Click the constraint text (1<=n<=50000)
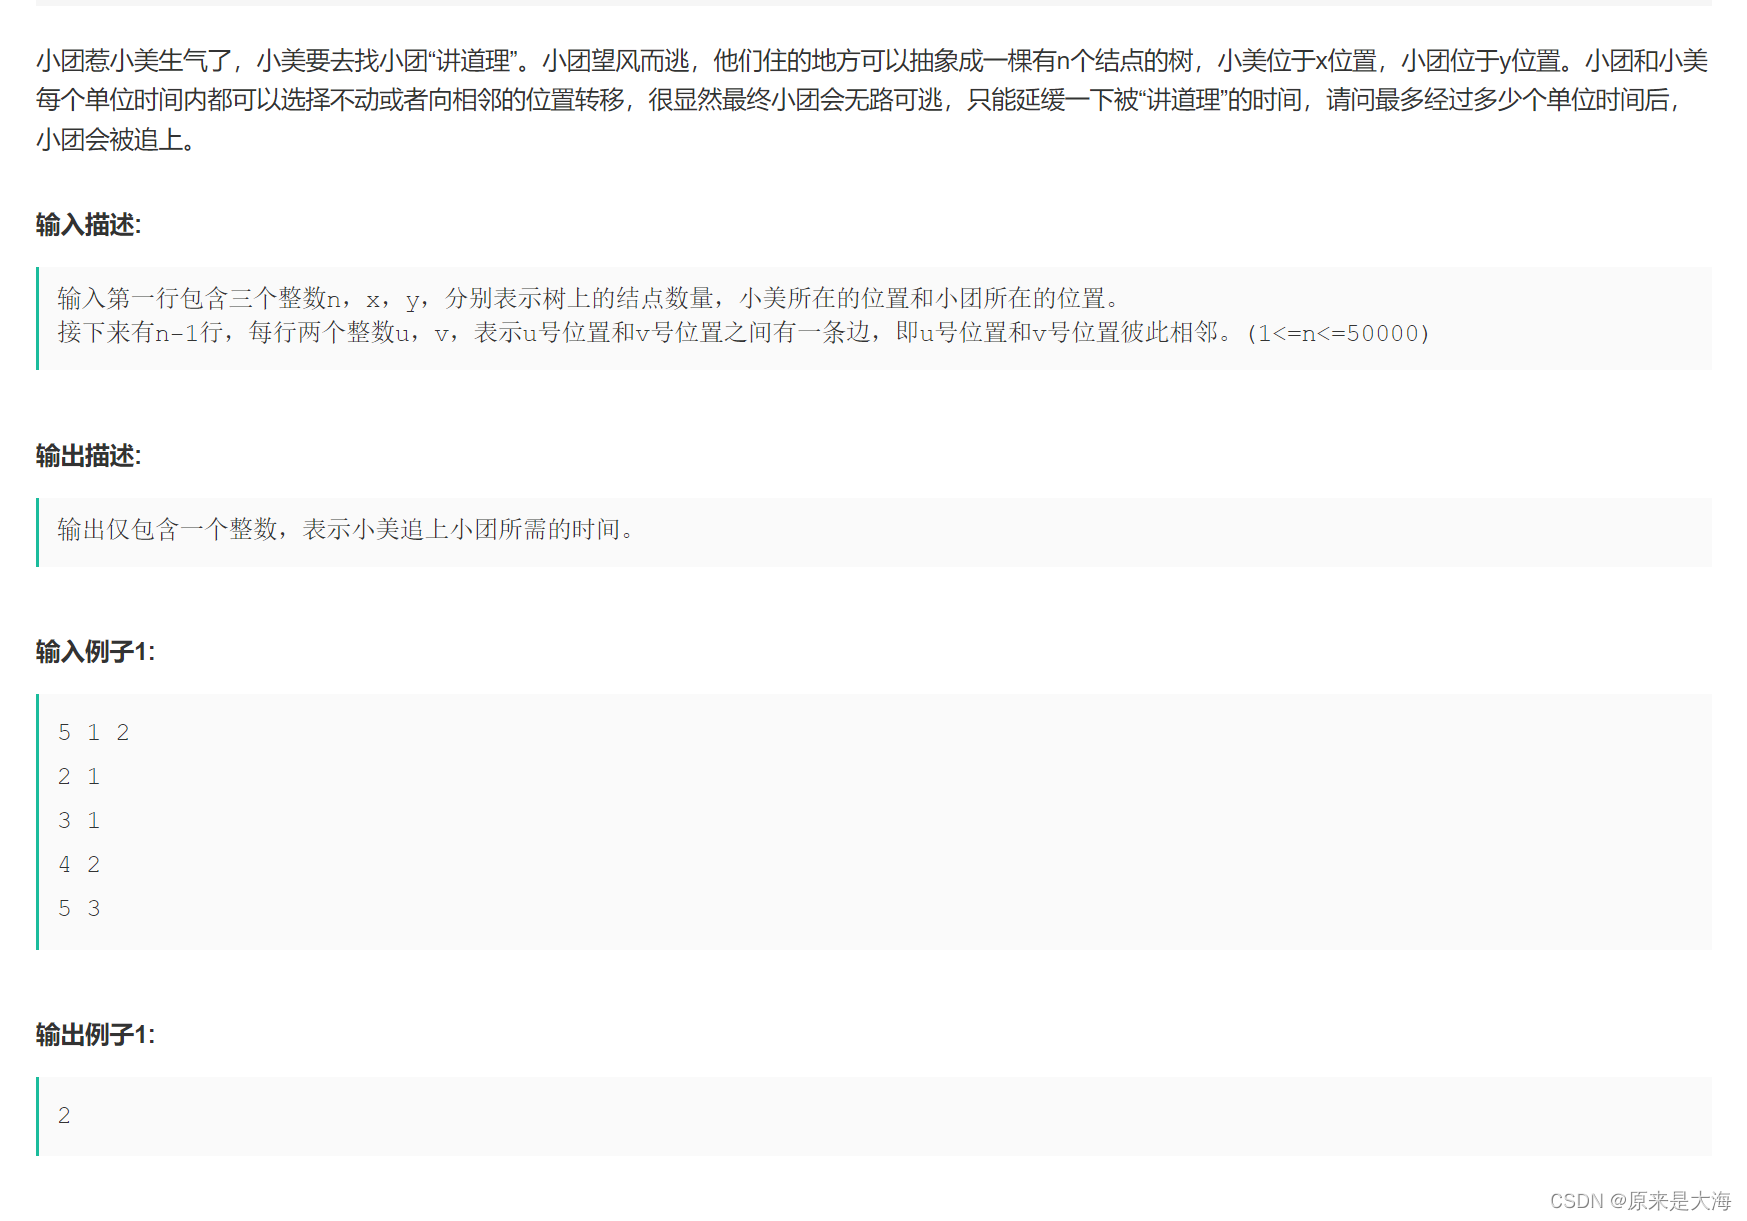Viewport: 1747px width, 1221px height. coord(1339,333)
